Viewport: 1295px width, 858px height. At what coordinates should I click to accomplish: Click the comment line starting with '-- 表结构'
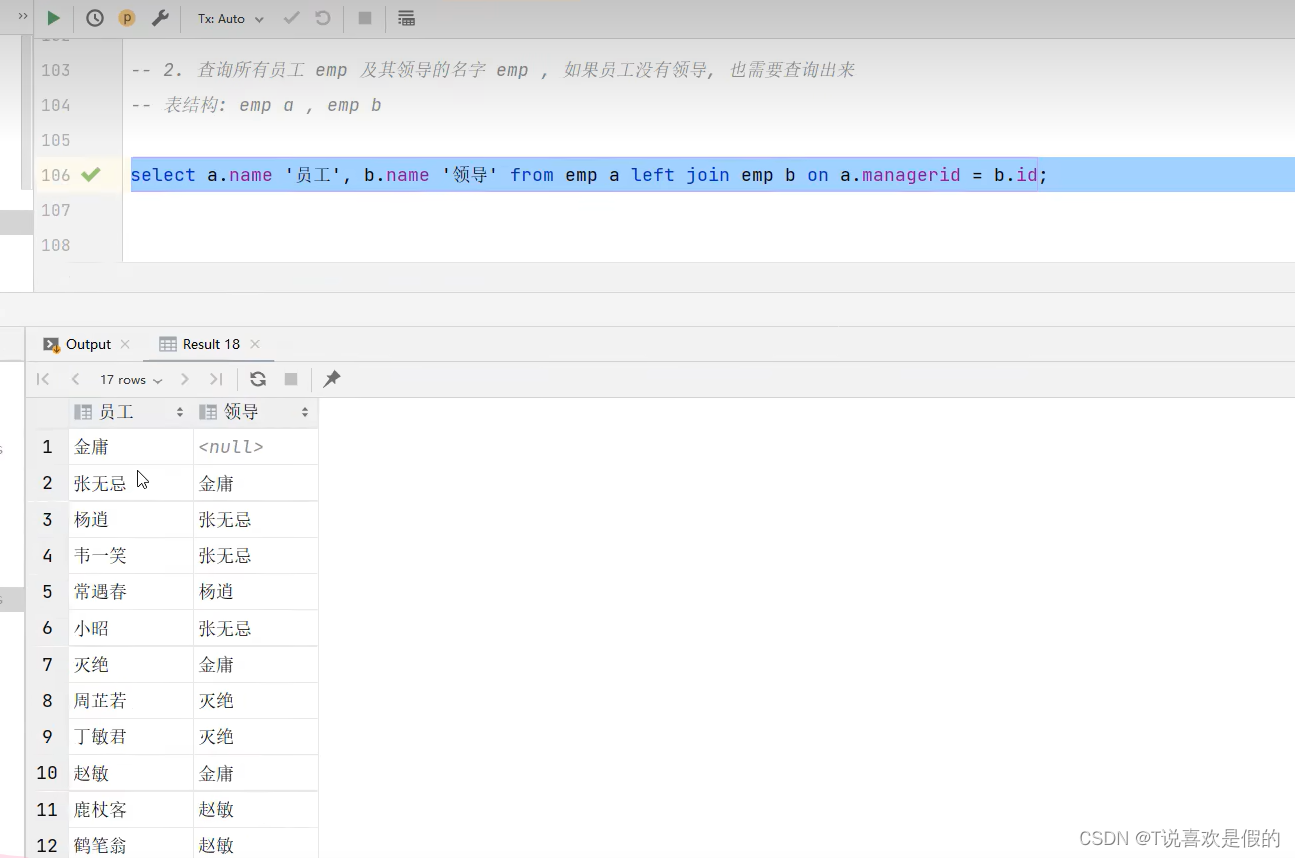point(256,105)
